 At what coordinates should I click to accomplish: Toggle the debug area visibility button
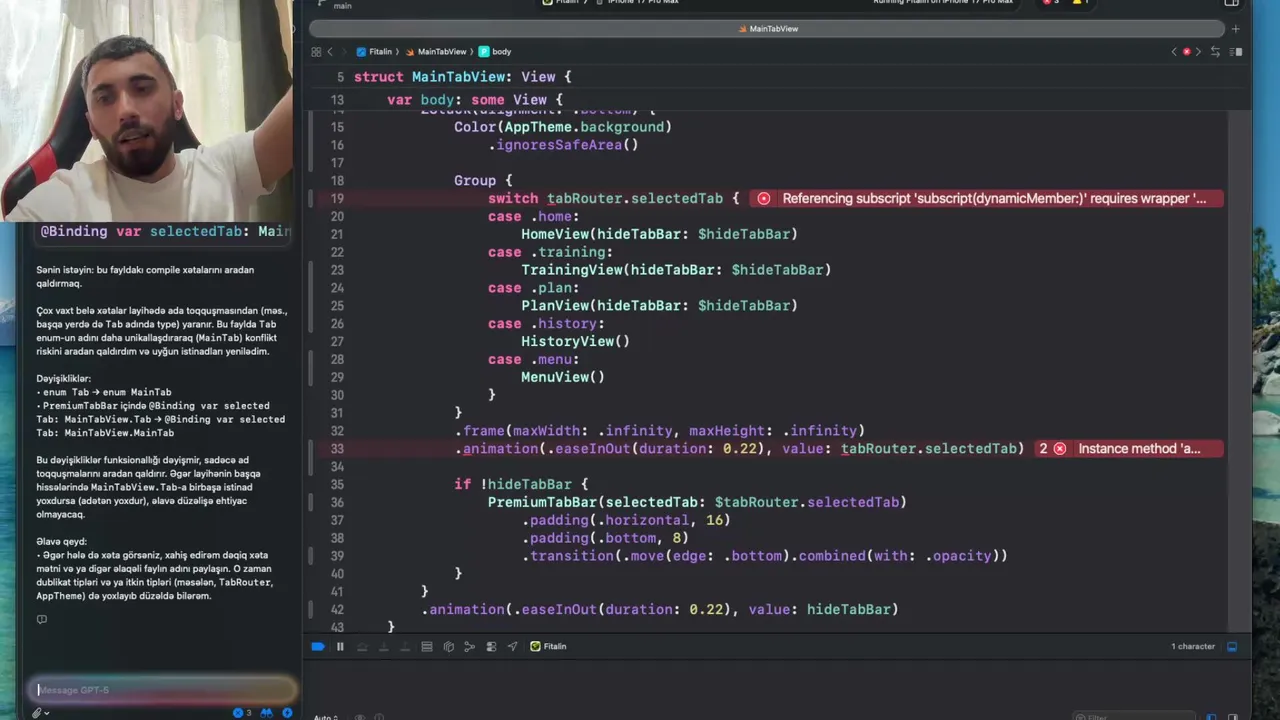(1232, 647)
